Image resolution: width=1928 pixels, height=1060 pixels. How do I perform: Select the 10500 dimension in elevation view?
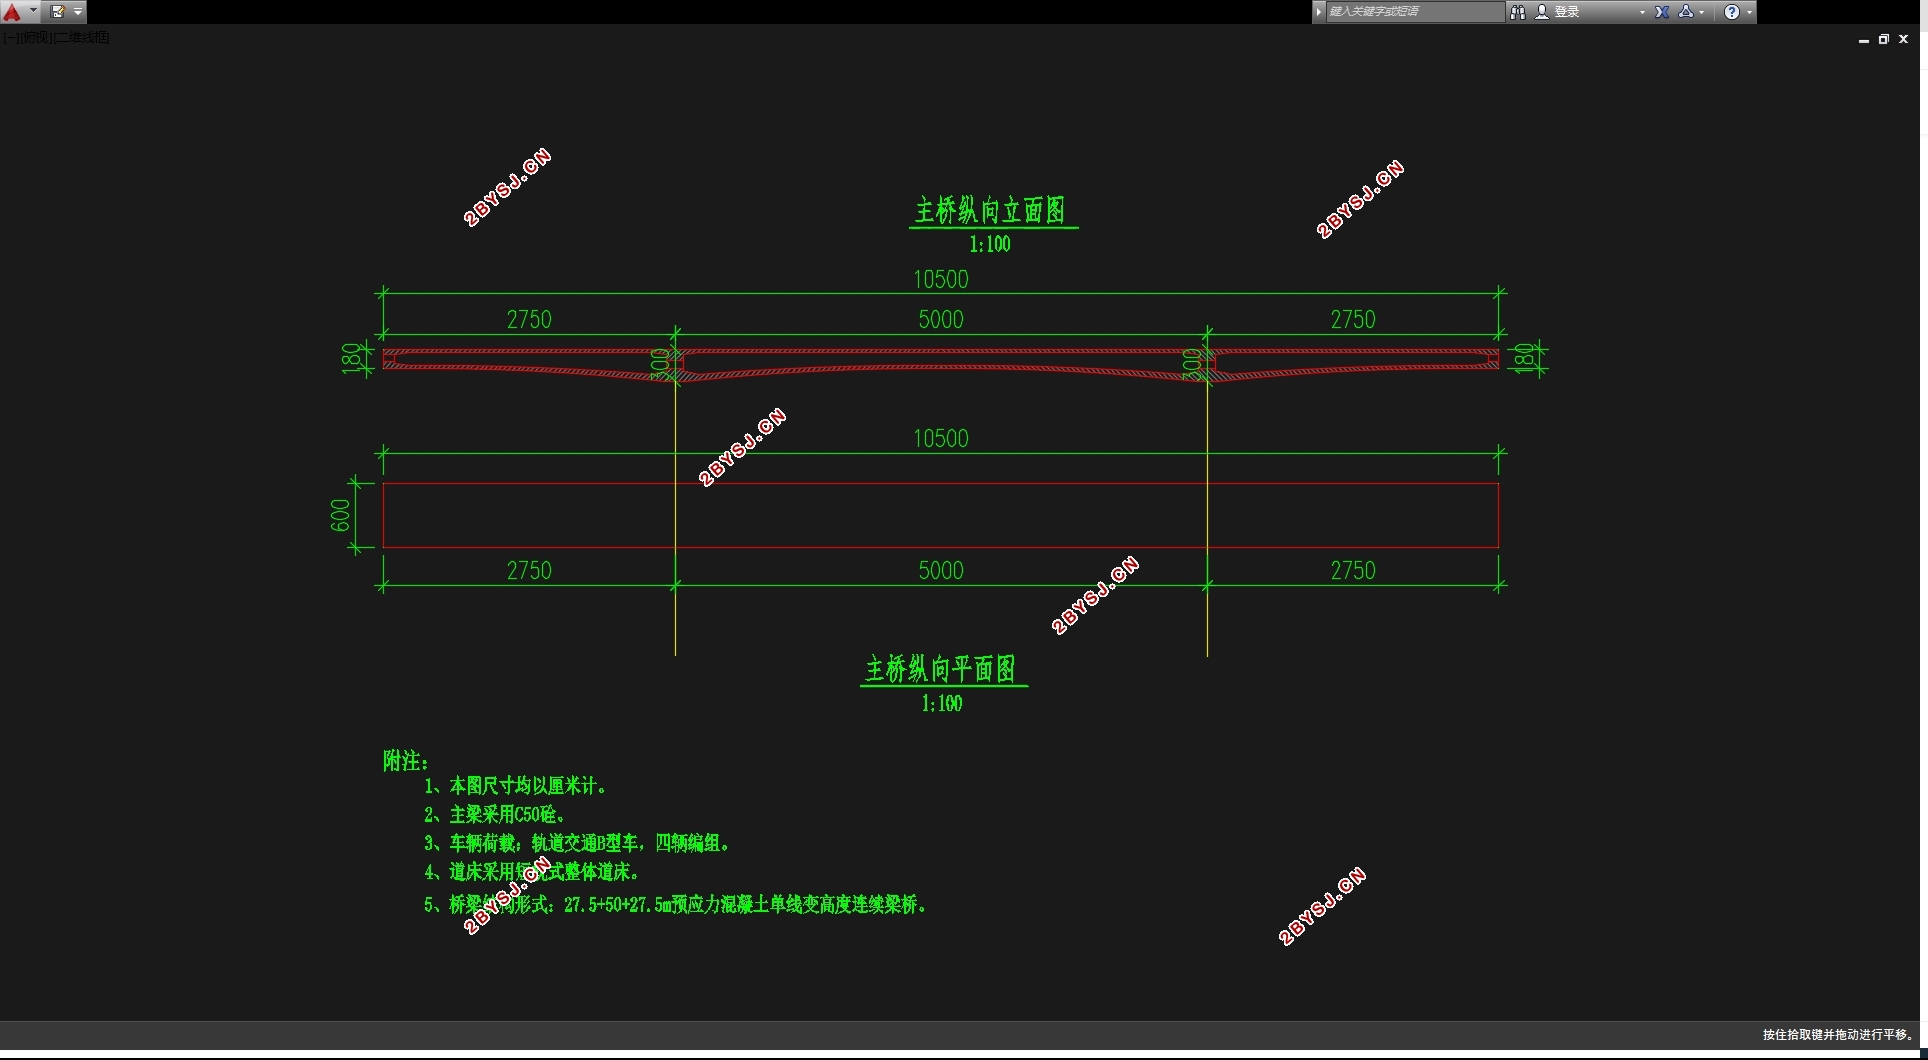click(941, 279)
